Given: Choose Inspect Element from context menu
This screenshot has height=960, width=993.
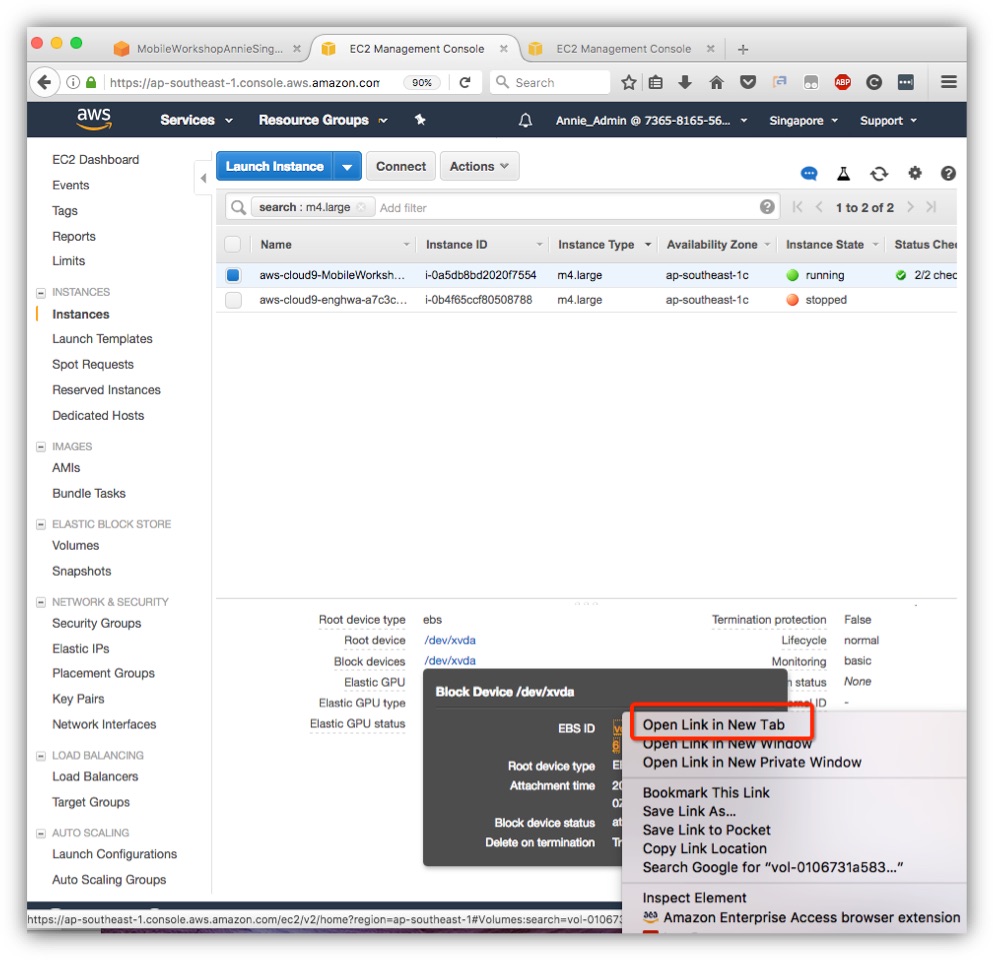Looking at the screenshot, I should (694, 897).
